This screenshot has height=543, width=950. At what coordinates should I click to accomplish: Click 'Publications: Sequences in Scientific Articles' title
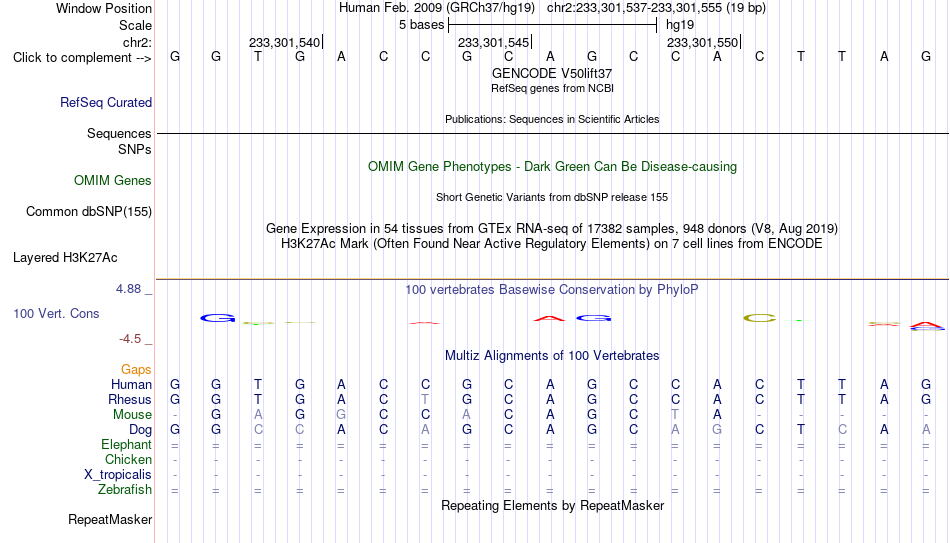552,119
